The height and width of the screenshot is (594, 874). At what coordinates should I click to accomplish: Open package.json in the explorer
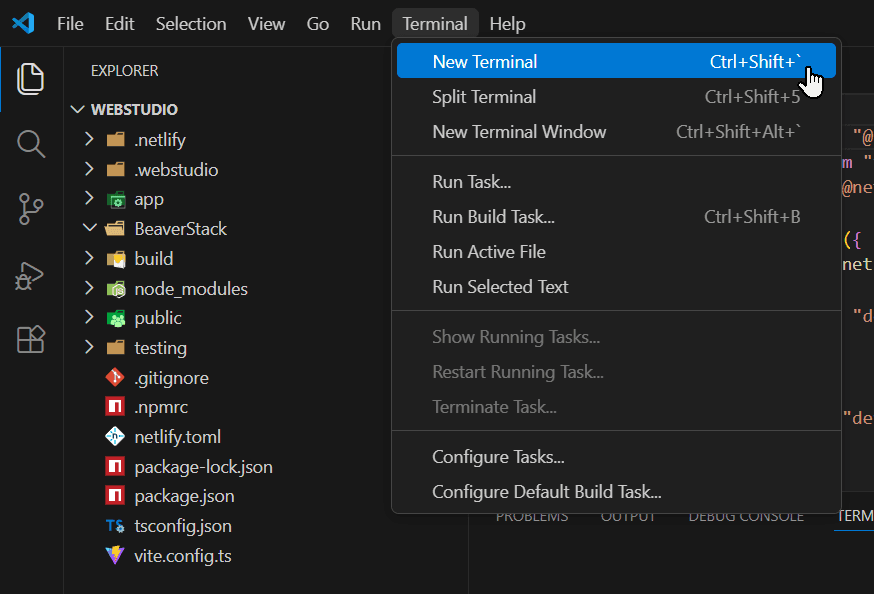click(184, 496)
